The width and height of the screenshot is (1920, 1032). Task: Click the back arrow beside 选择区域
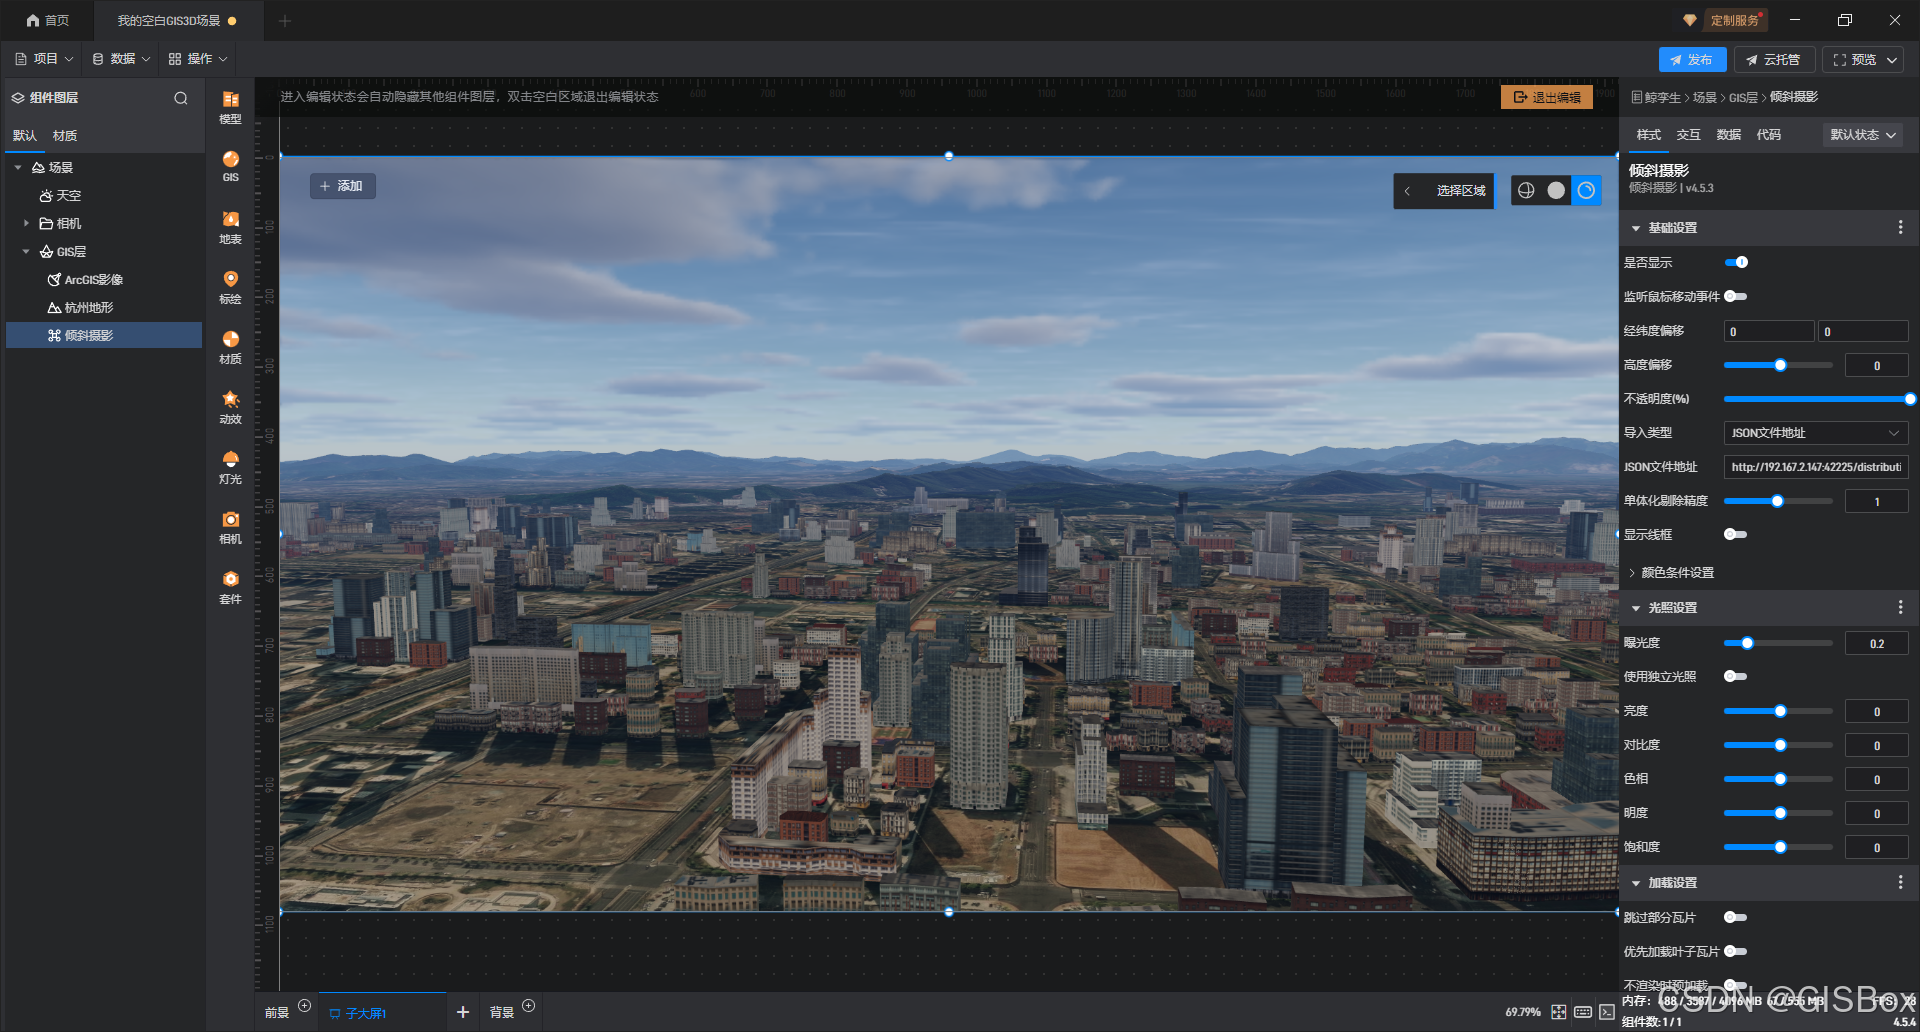coord(1407,191)
